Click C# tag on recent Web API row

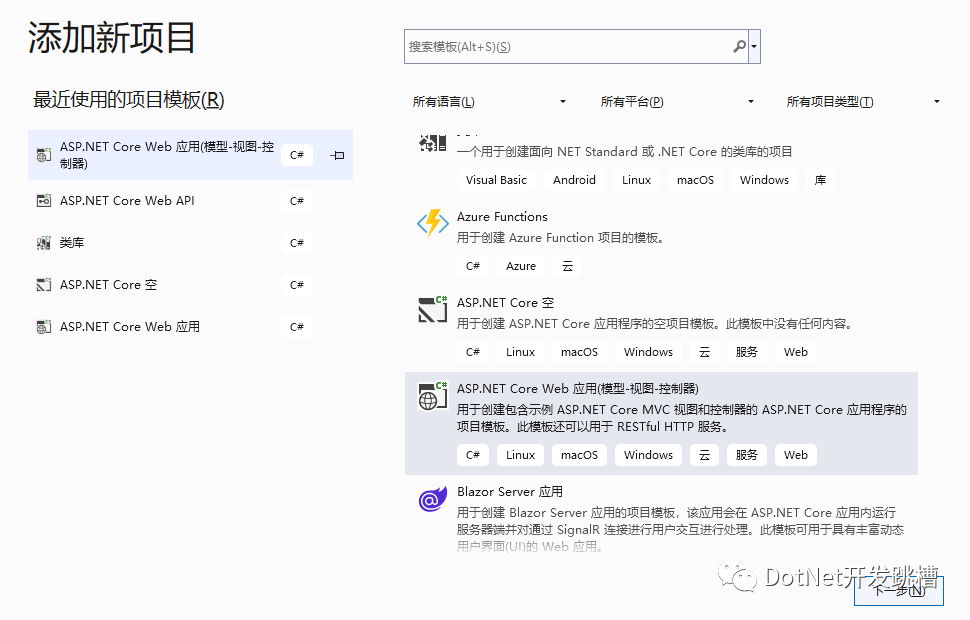pyautogui.click(x=297, y=200)
